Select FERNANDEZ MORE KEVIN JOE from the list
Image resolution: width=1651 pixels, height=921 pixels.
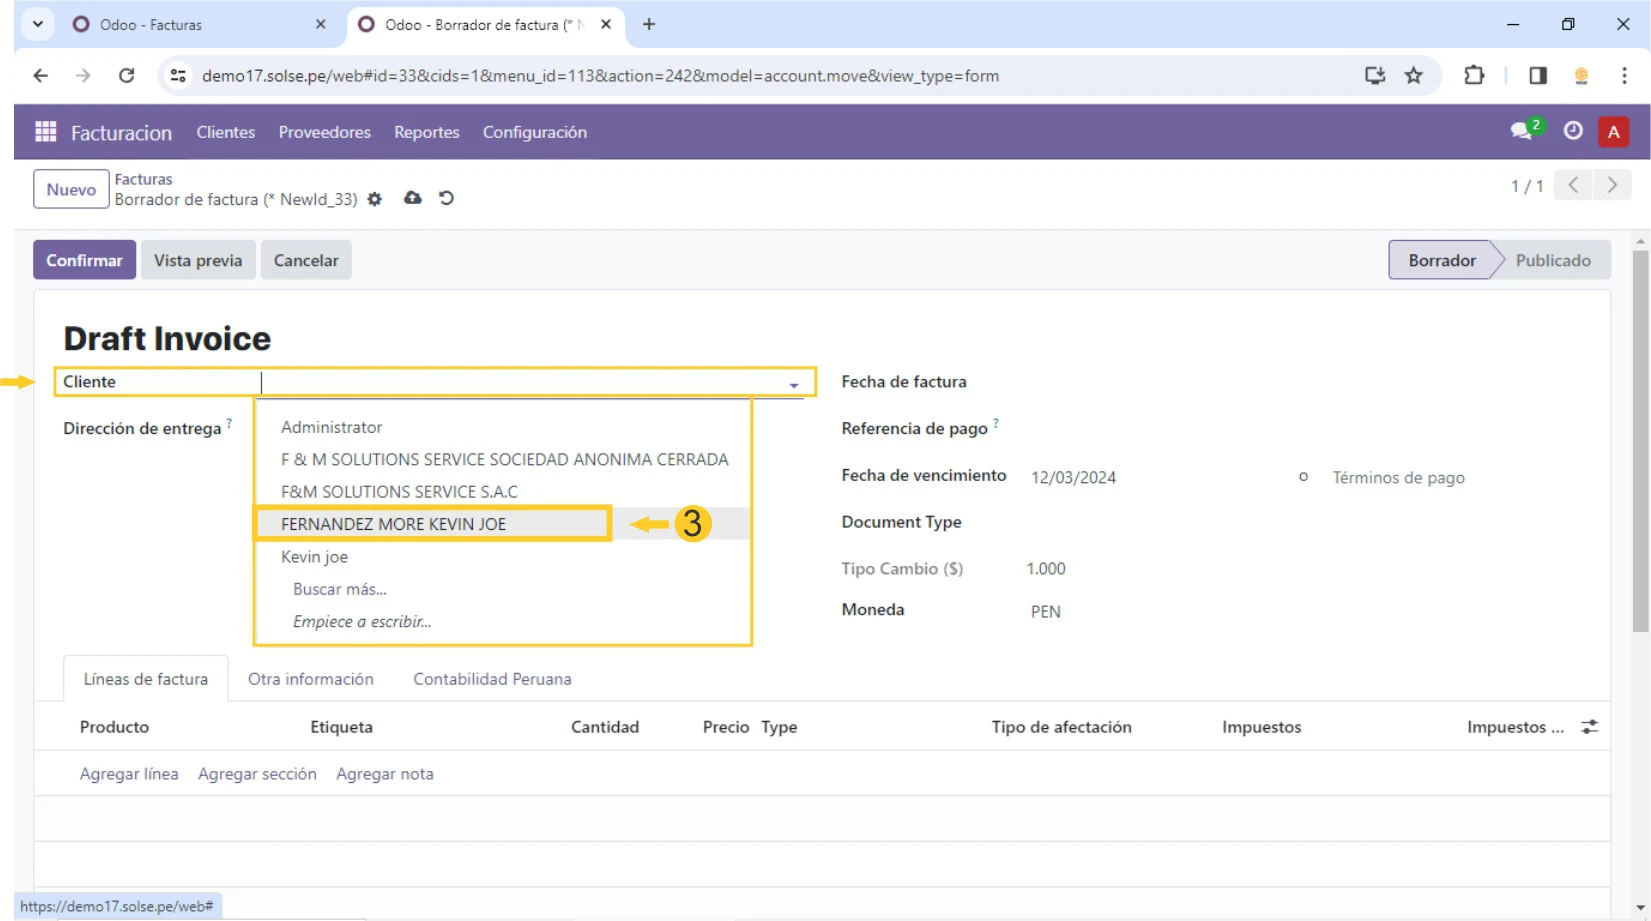click(x=393, y=524)
